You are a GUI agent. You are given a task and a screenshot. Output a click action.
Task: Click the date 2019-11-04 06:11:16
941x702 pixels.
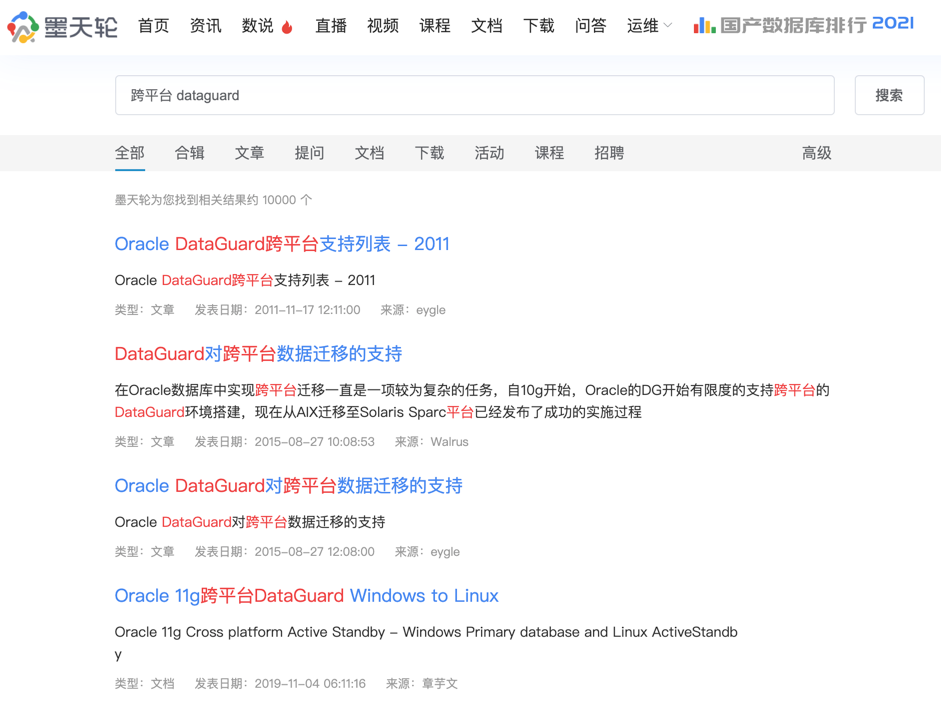tap(310, 684)
